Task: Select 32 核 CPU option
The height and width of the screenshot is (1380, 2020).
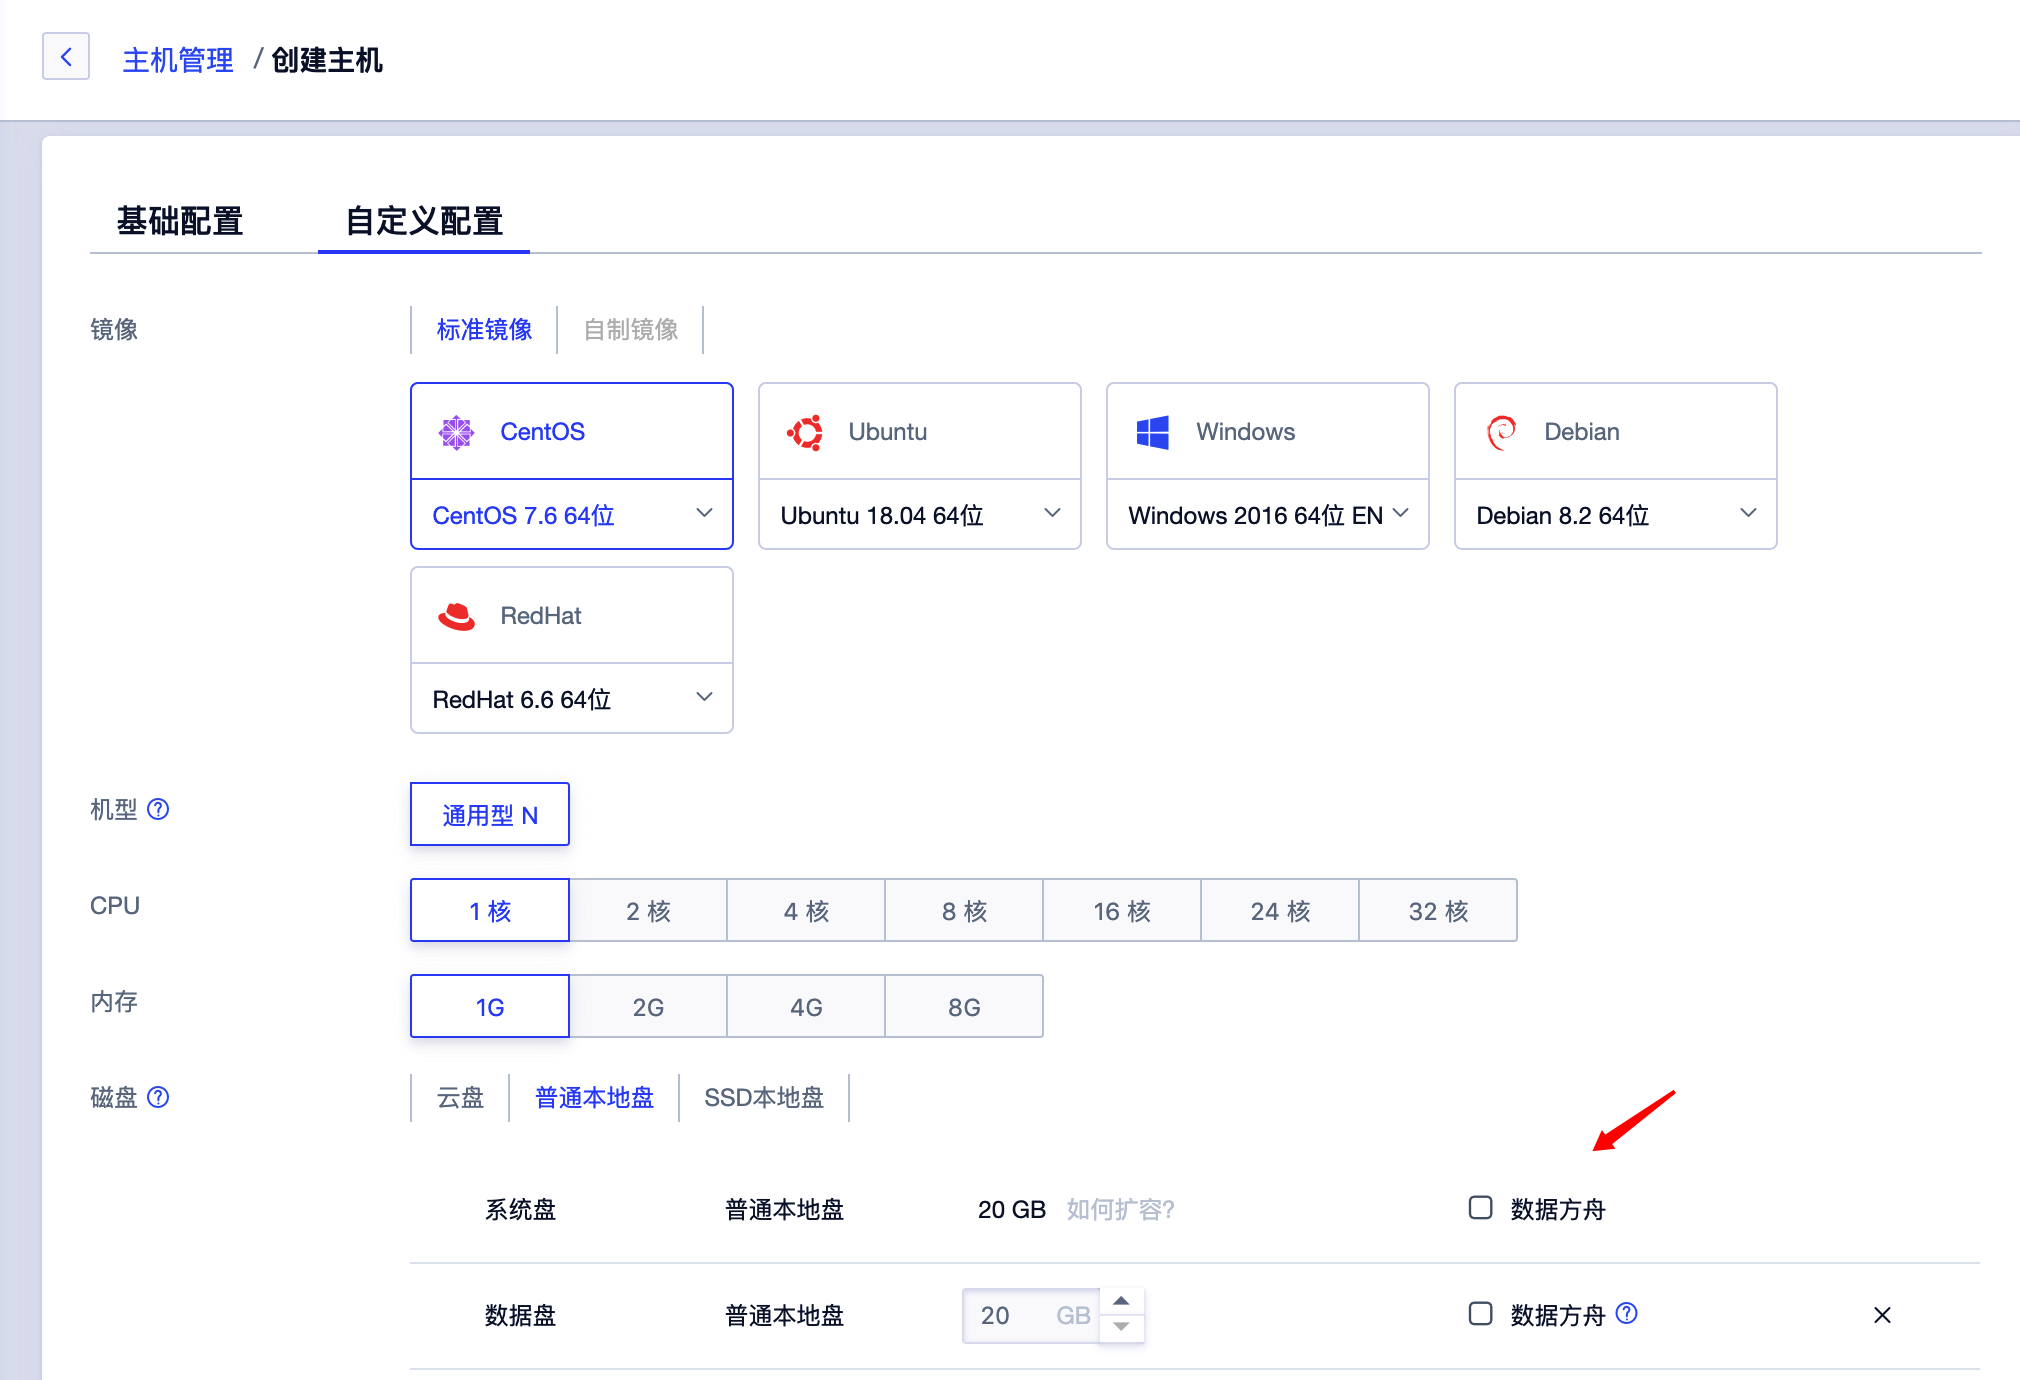Action: tap(1438, 910)
